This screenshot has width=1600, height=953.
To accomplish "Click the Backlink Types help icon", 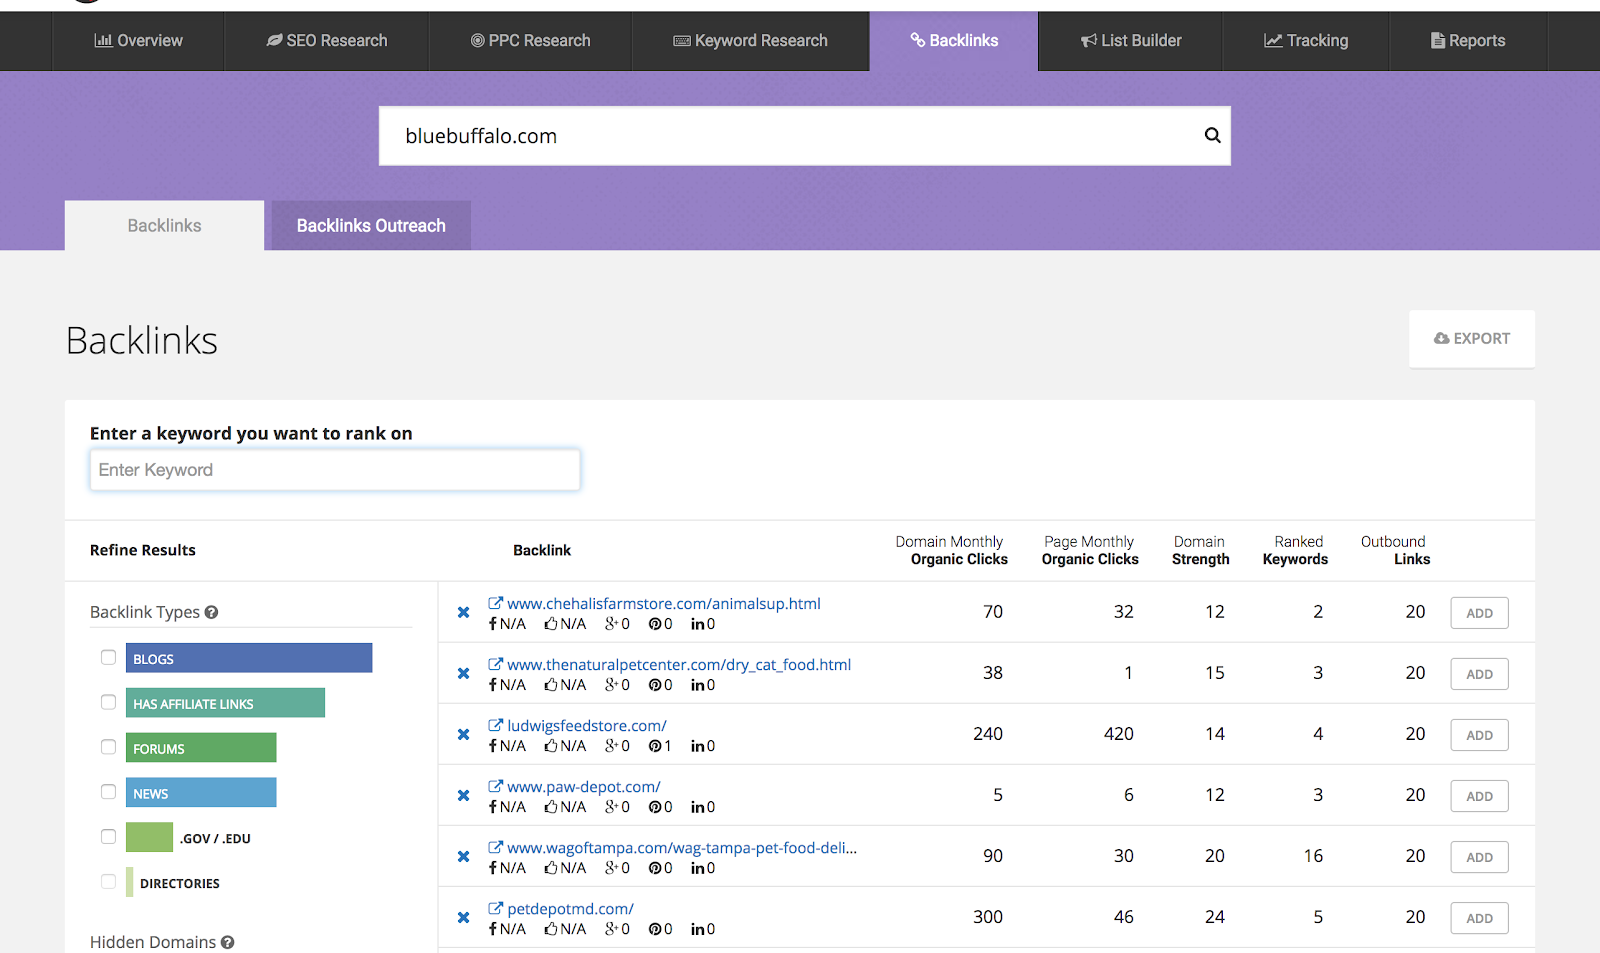I will pyautogui.click(x=211, y=612).
